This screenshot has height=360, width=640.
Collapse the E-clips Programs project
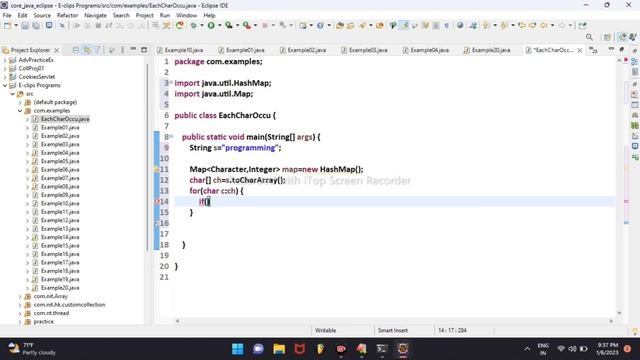tap(5, 85)
